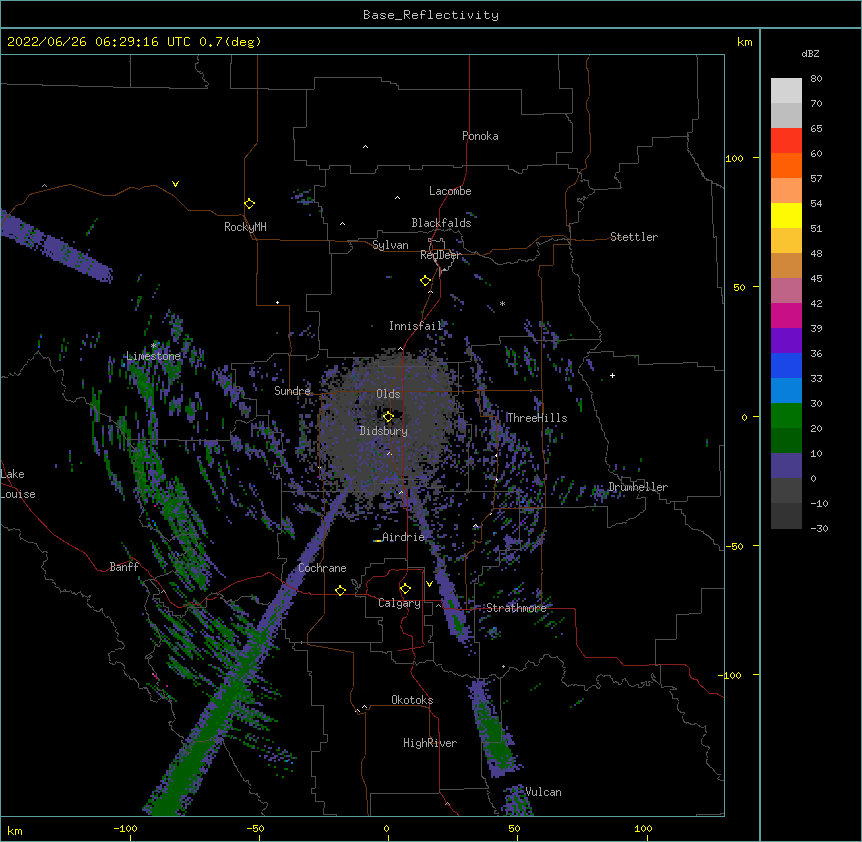Click the RockyMH label
The width and height of the screenshot is (862, 842).
tap(245, 227)
